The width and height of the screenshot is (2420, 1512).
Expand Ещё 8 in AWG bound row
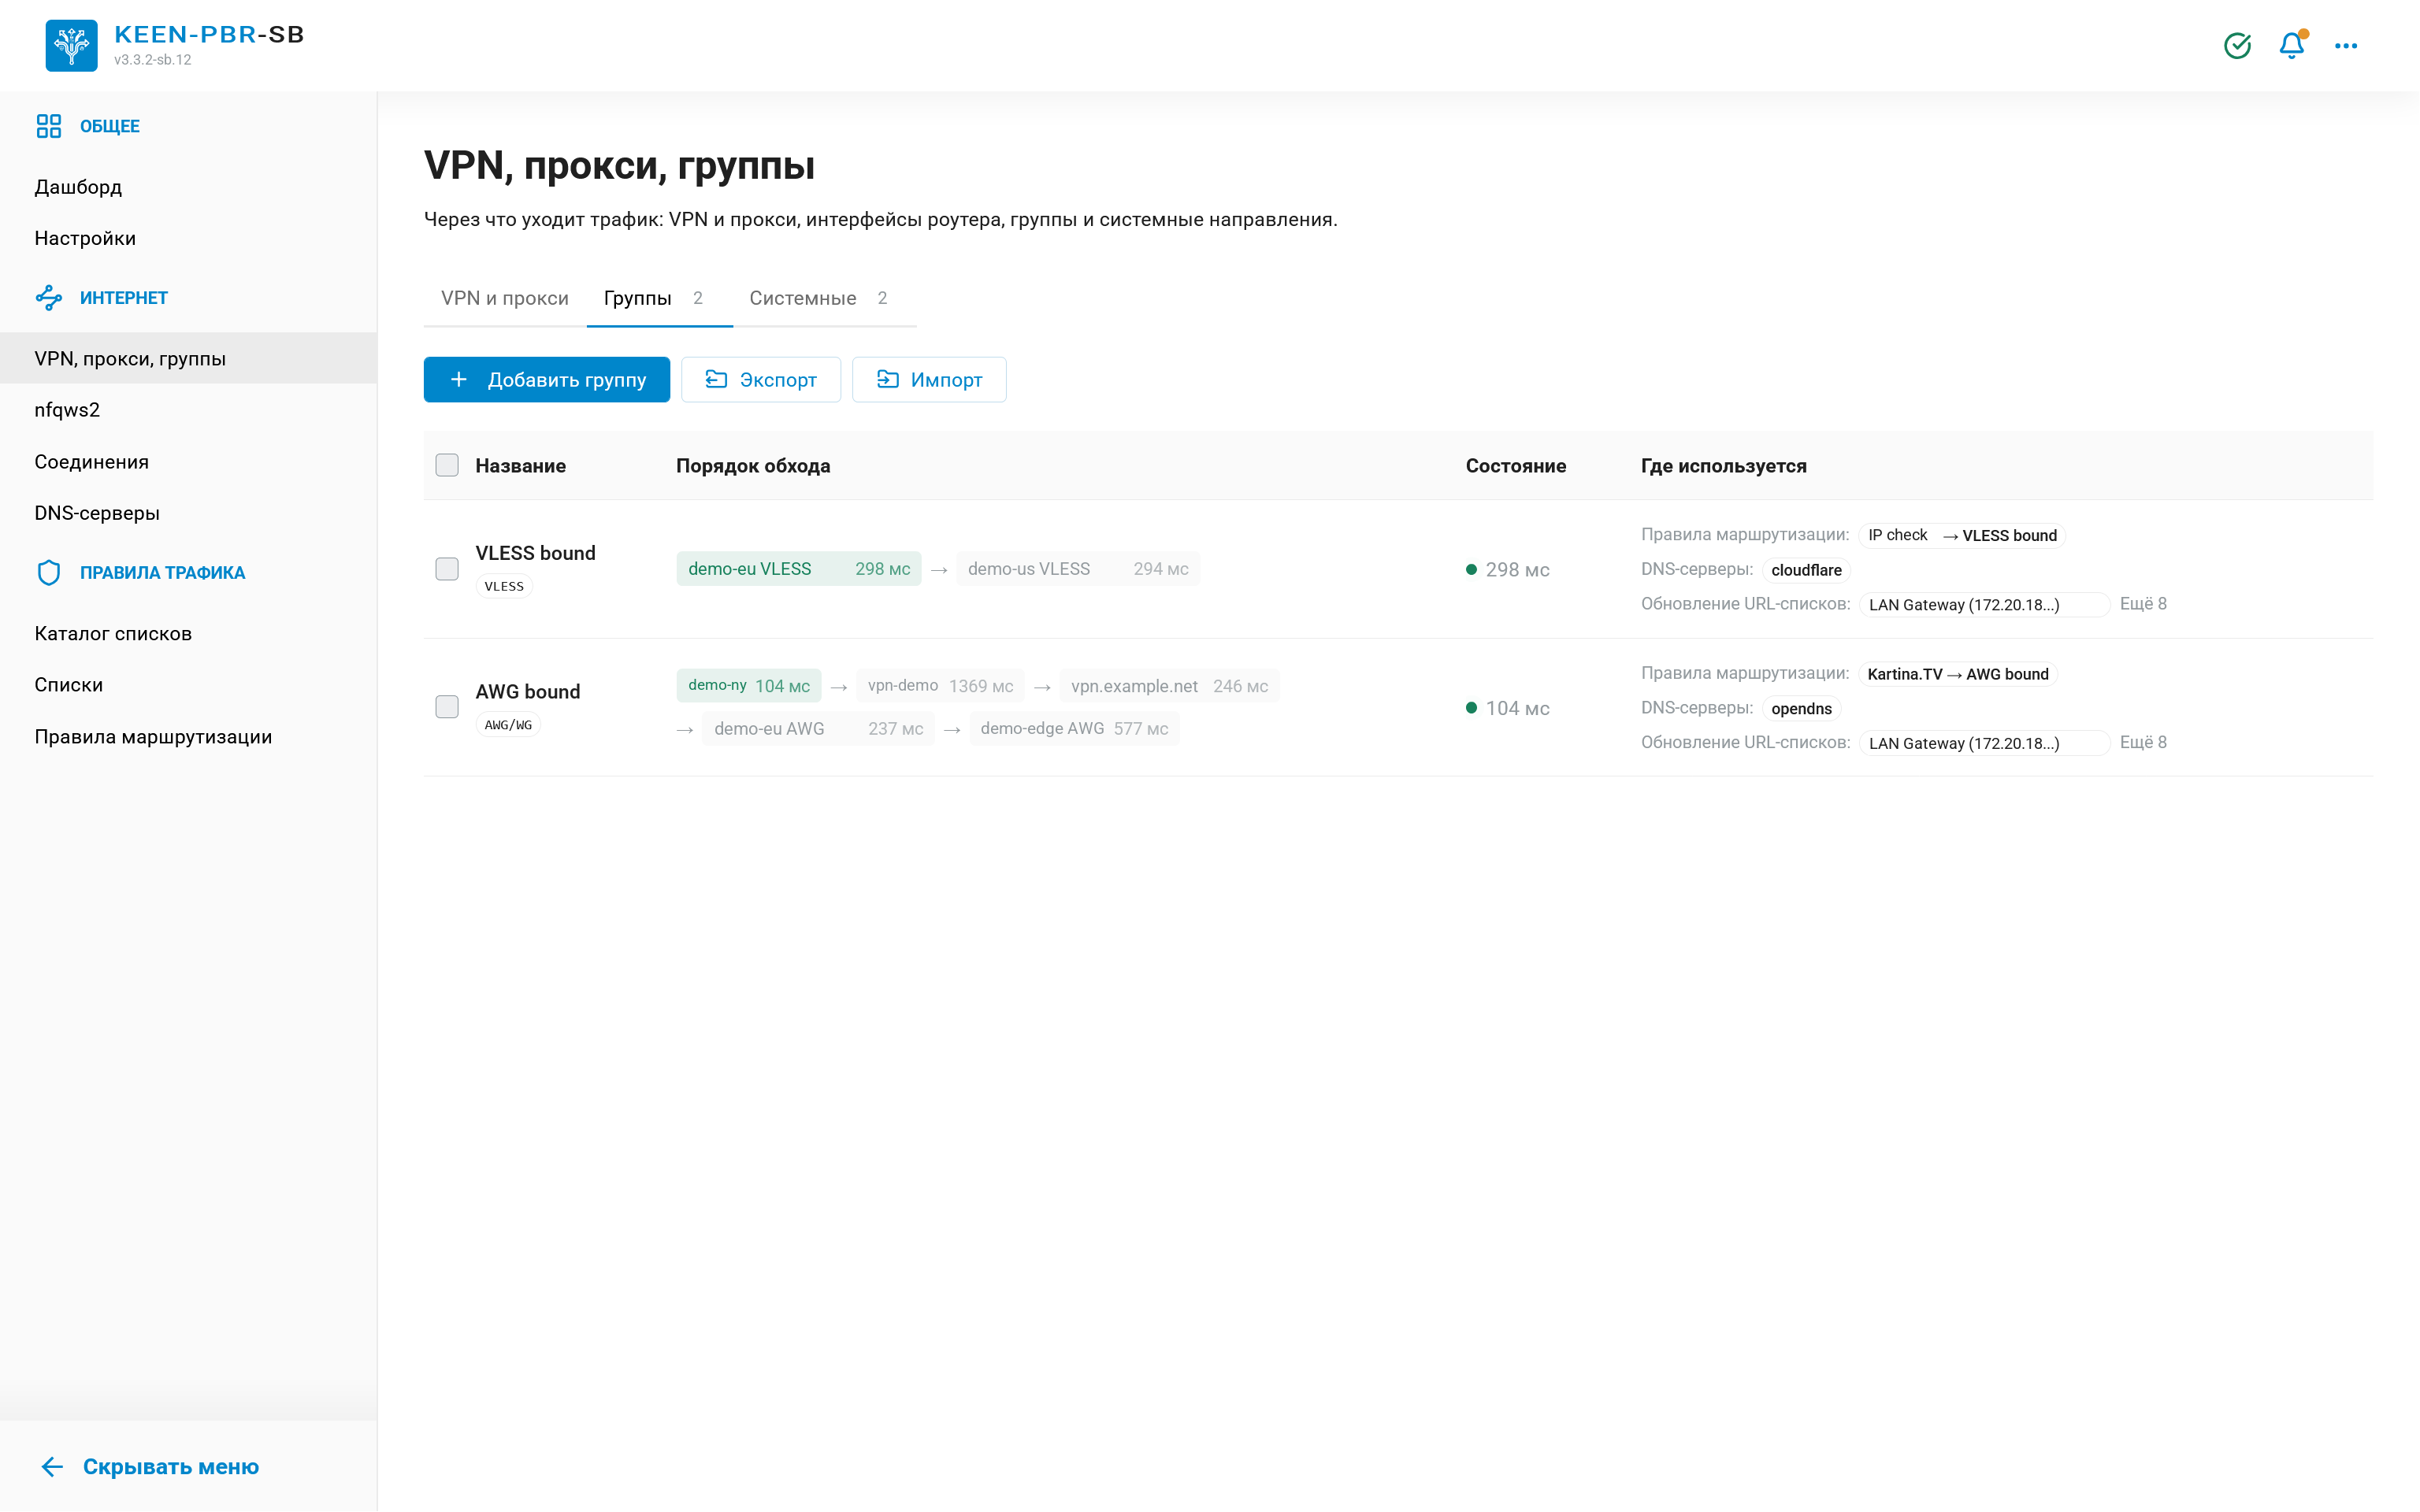[2143, 742]
